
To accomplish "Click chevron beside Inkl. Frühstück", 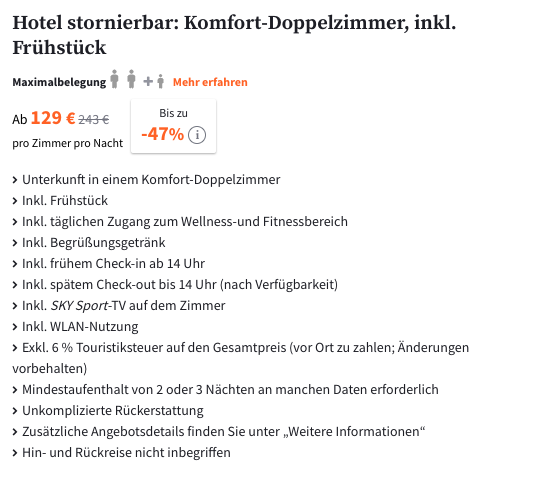I will (15, 201).
